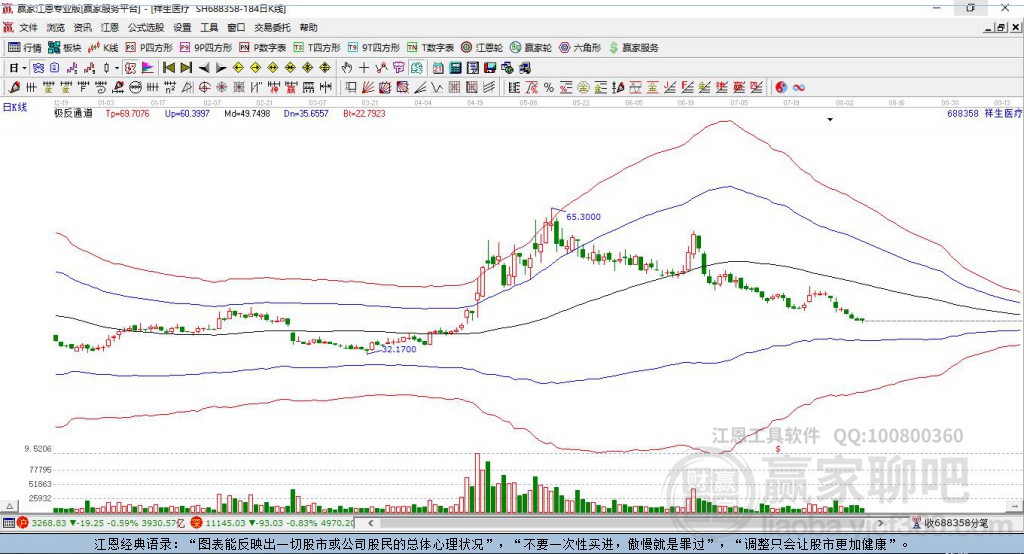Viewport: 1024px width, 554px height.
Task: Click the percent sign drawing tool
Action: (x=549, y=88)
